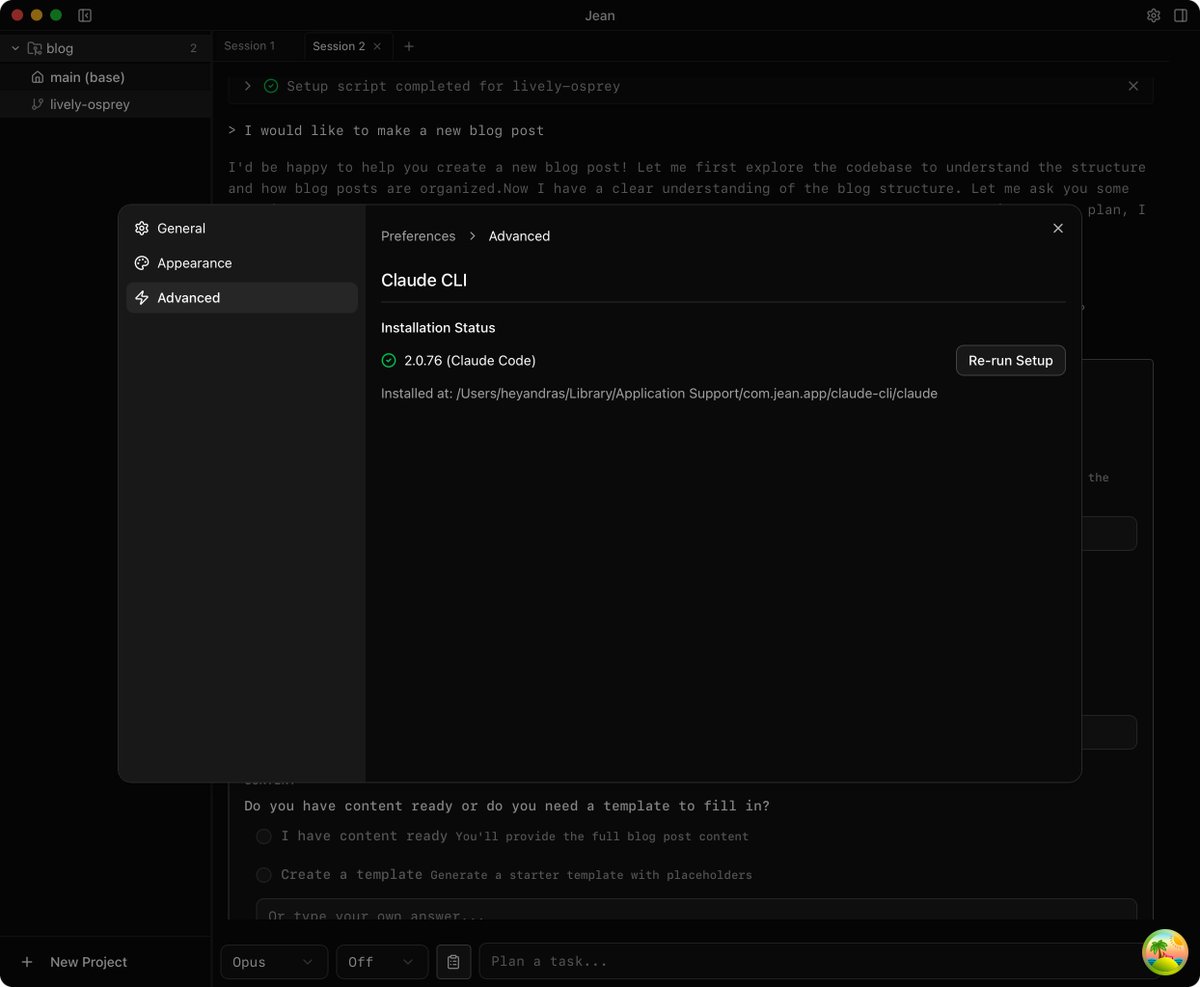Image resolution: width=1200 pixels, height=987 pixels.
Task: Click the blog project folder icon
Action: [x=35, y=48]
